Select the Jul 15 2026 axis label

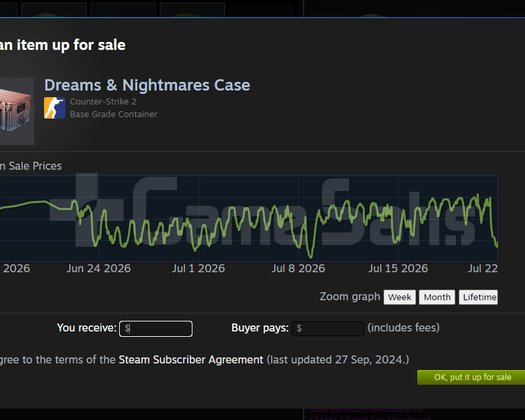click(398, 268)
